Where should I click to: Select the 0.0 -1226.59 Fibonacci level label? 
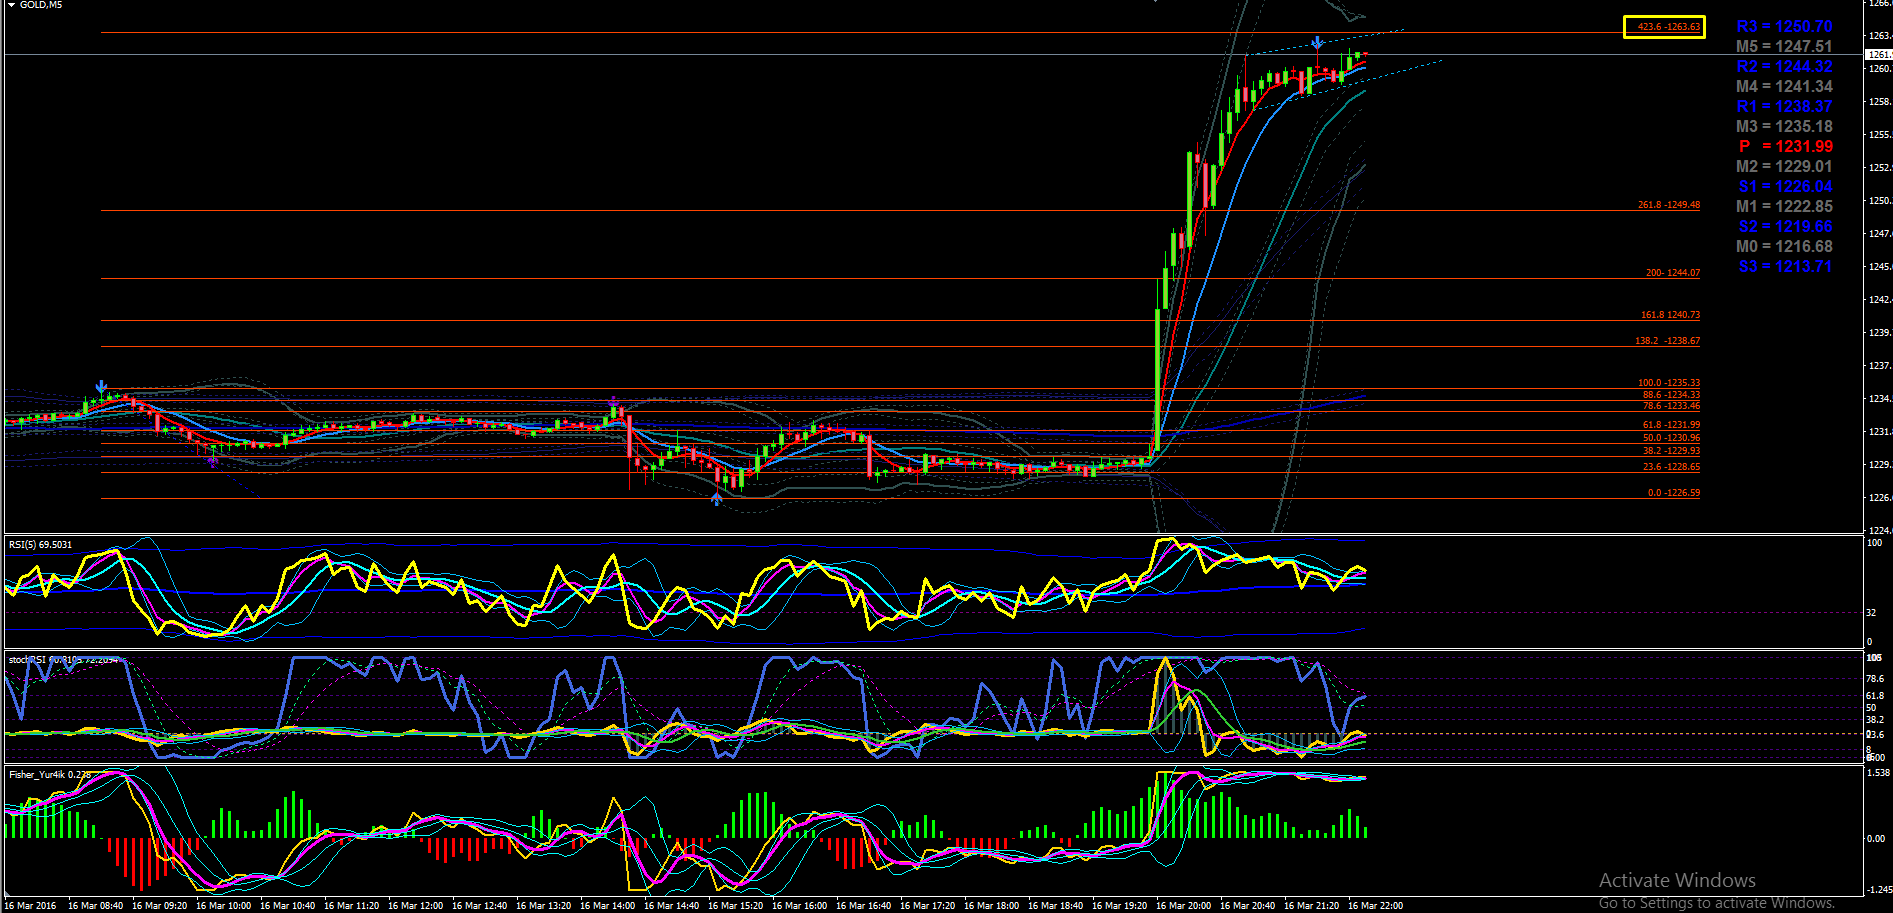[1673, 493]
